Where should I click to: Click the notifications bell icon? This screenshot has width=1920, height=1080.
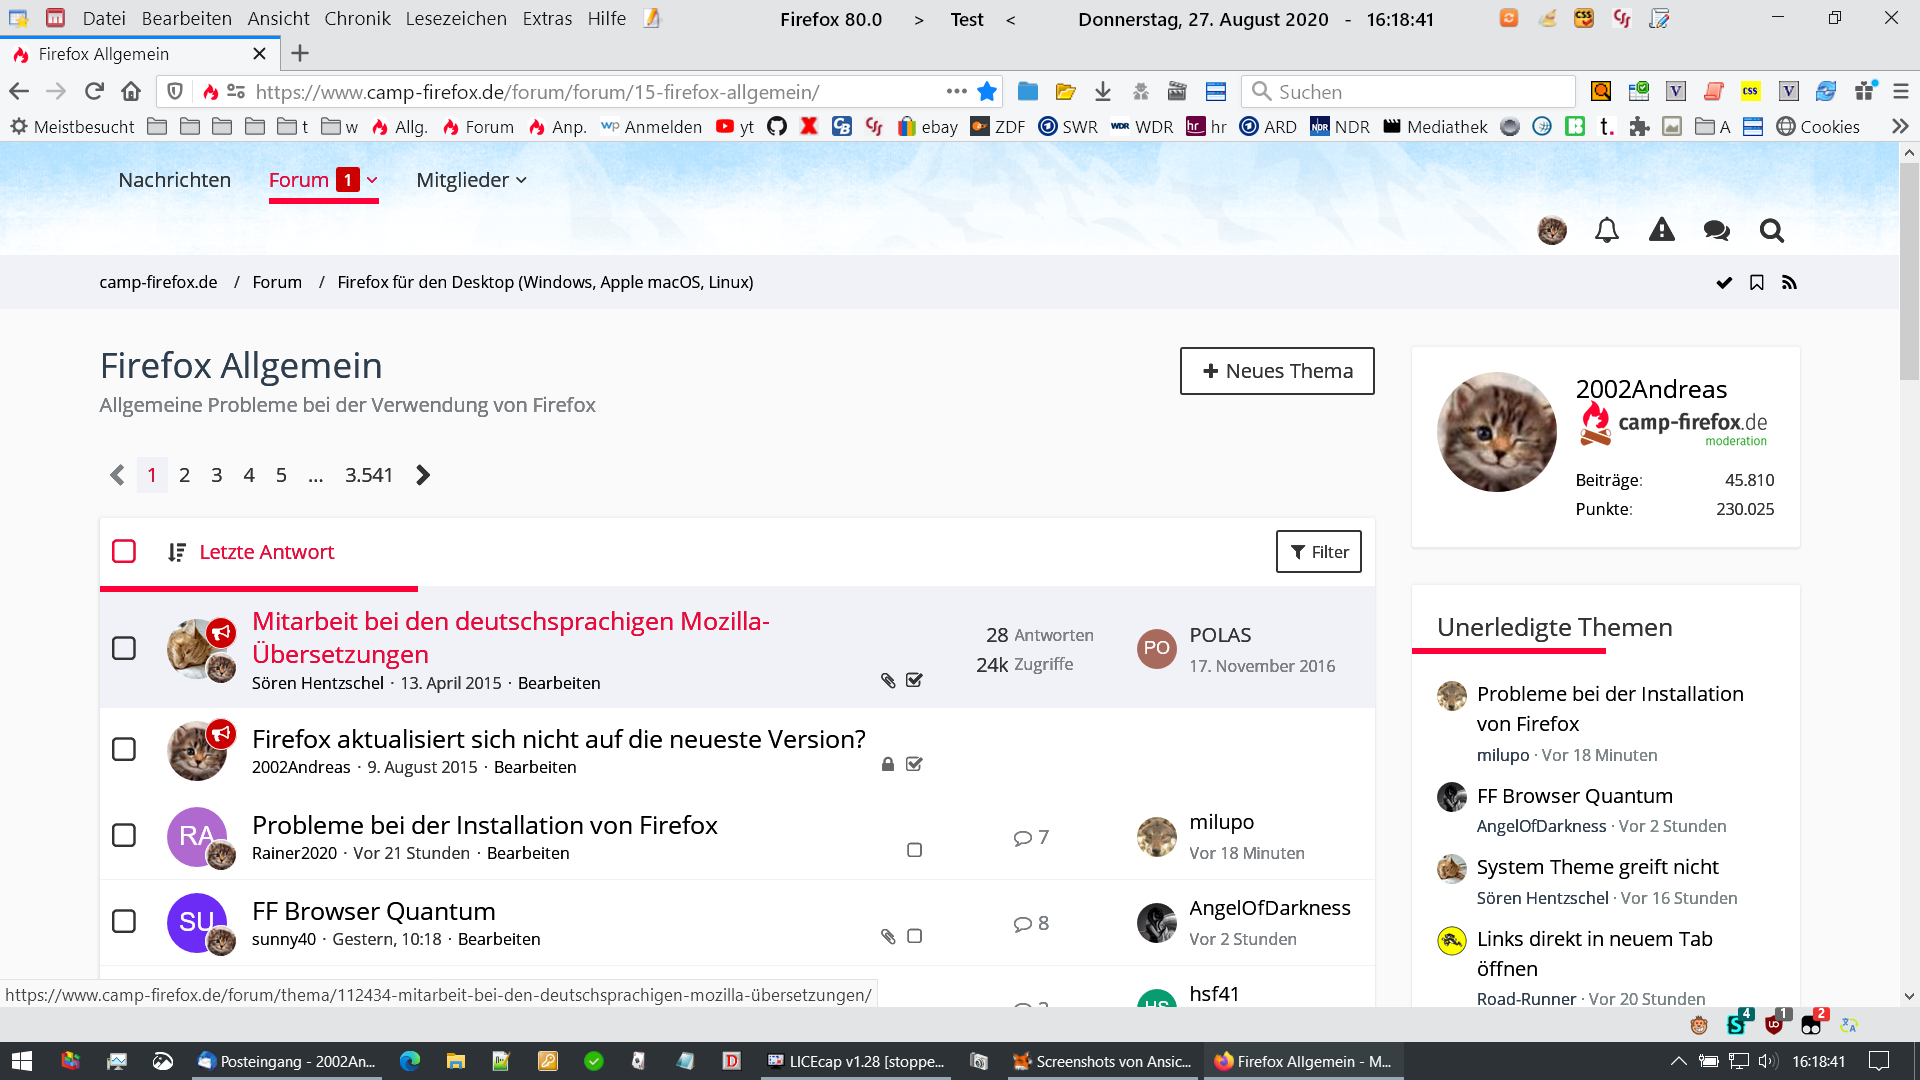point(1606,231)
